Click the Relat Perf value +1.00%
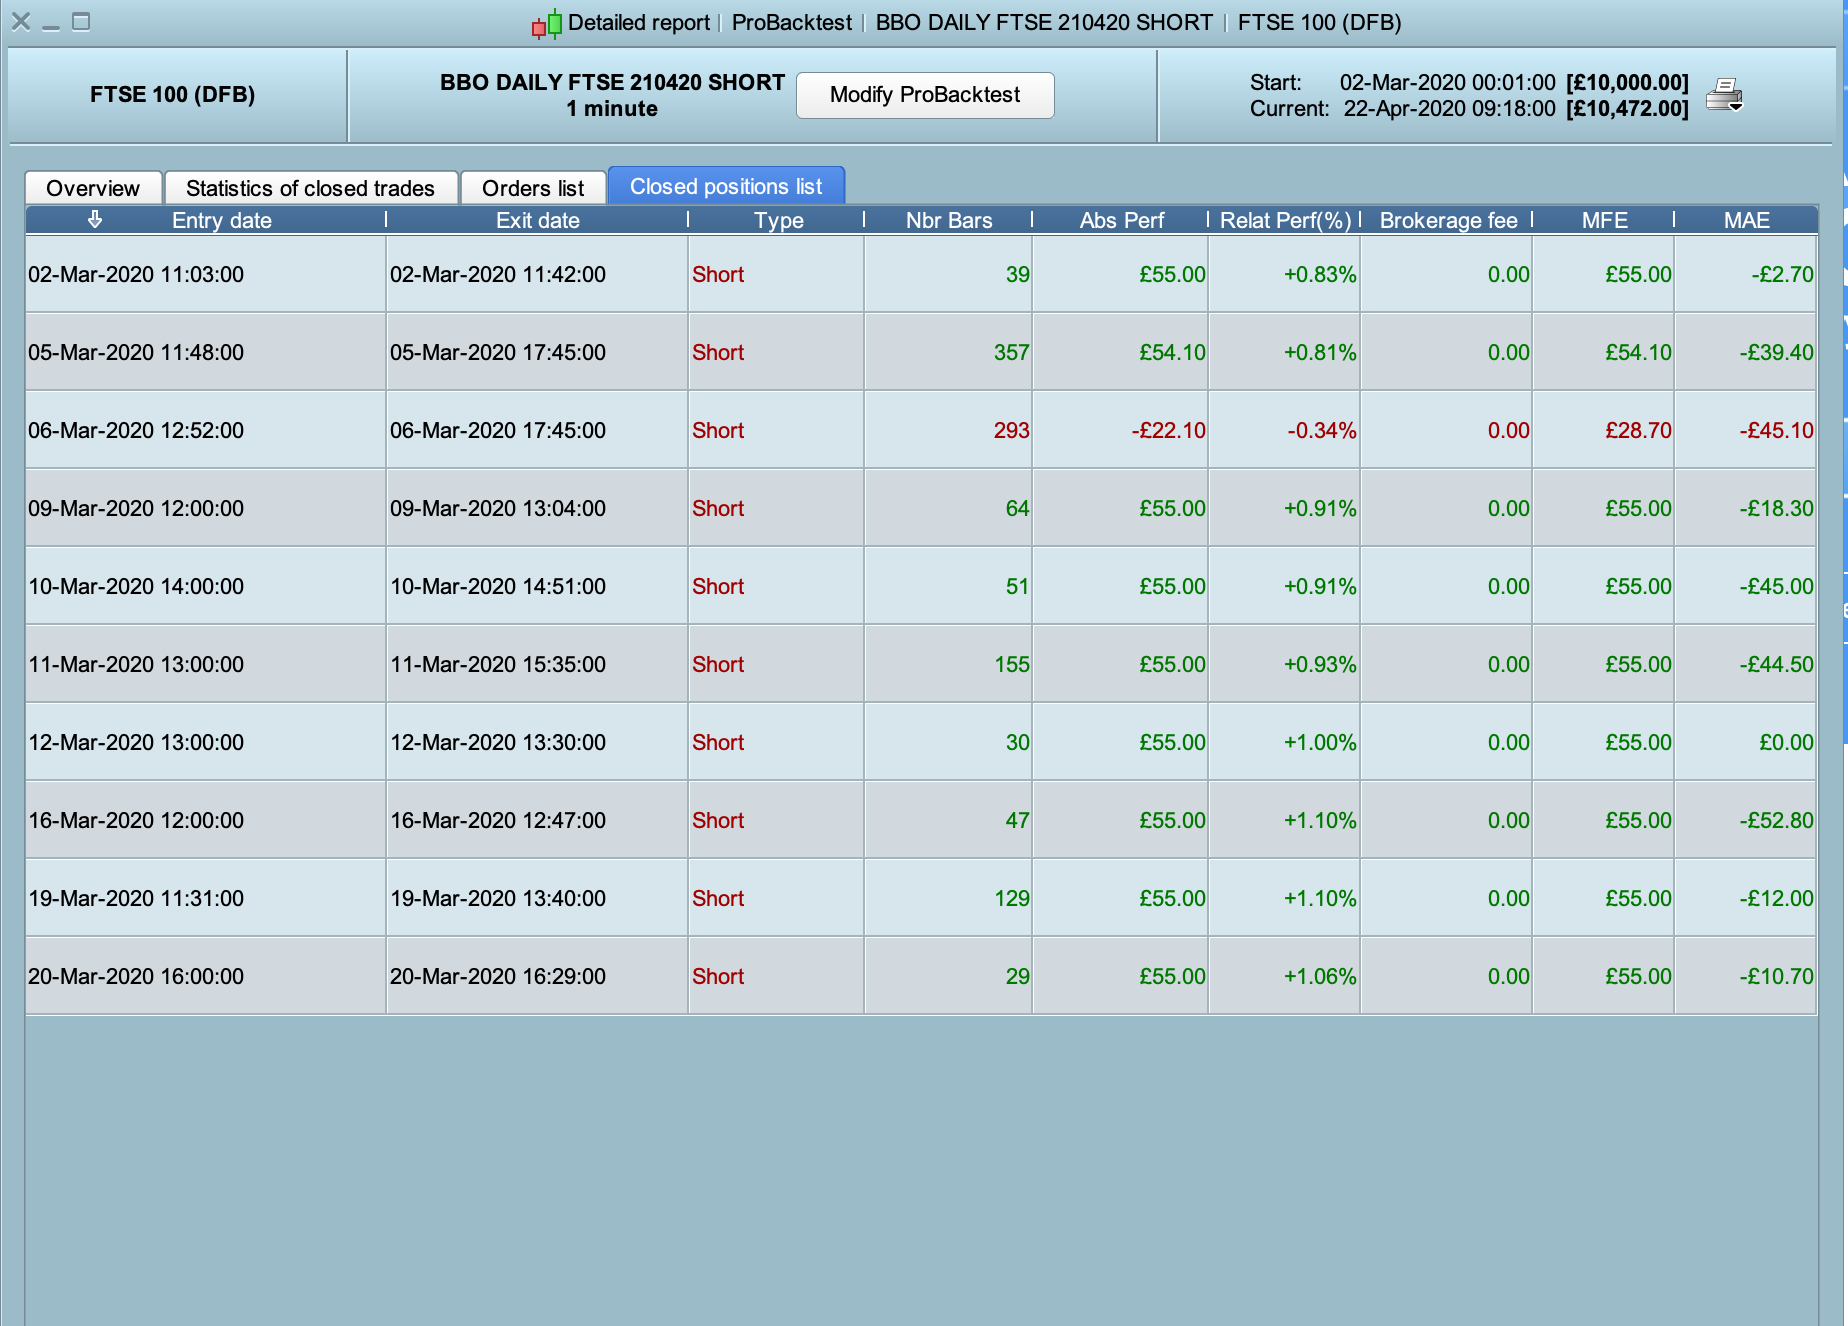1848x1326 pixels. point(1320,742)
